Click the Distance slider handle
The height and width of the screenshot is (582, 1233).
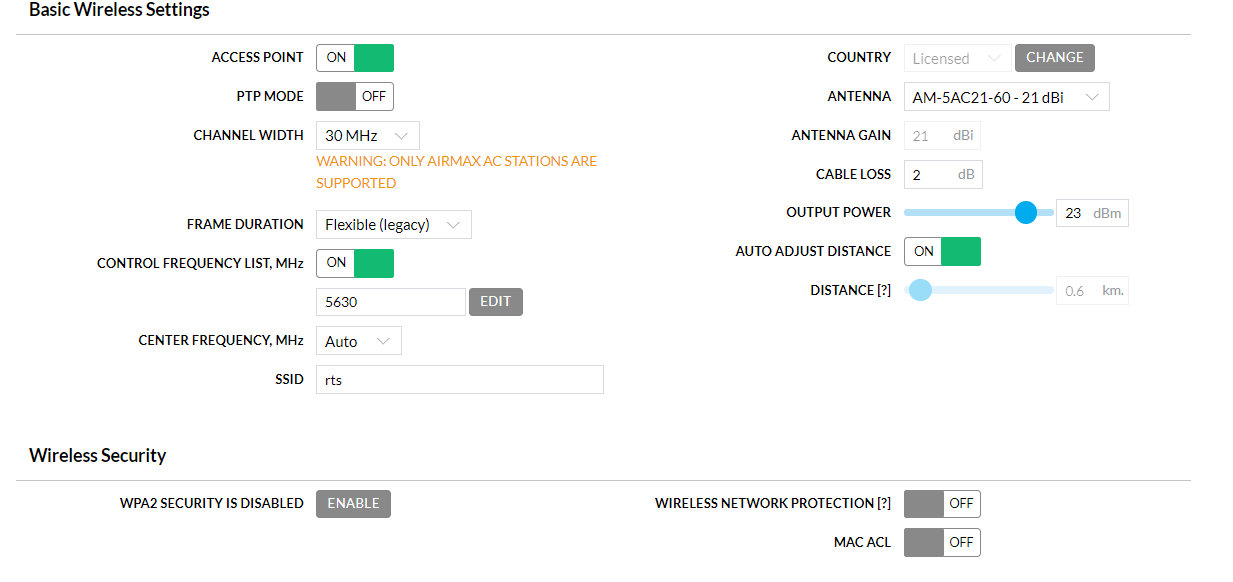[x=921, y=291]
